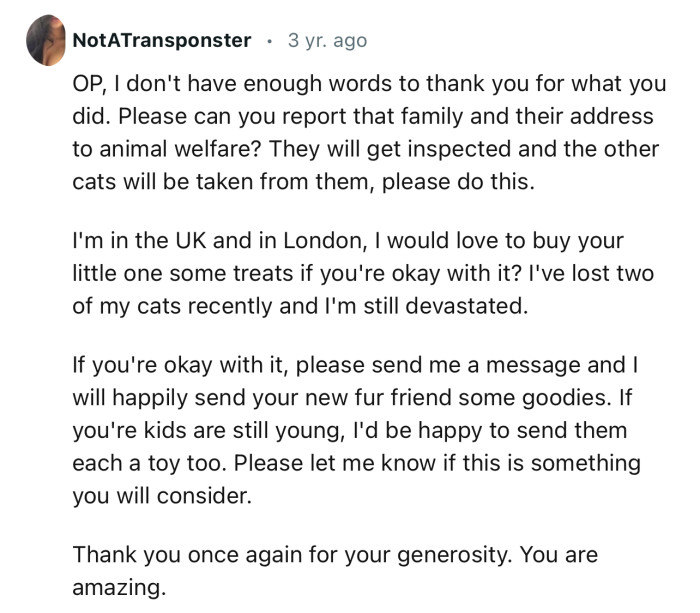
Task: Open the NotATransponster username profile link
Action: [162, 41]
